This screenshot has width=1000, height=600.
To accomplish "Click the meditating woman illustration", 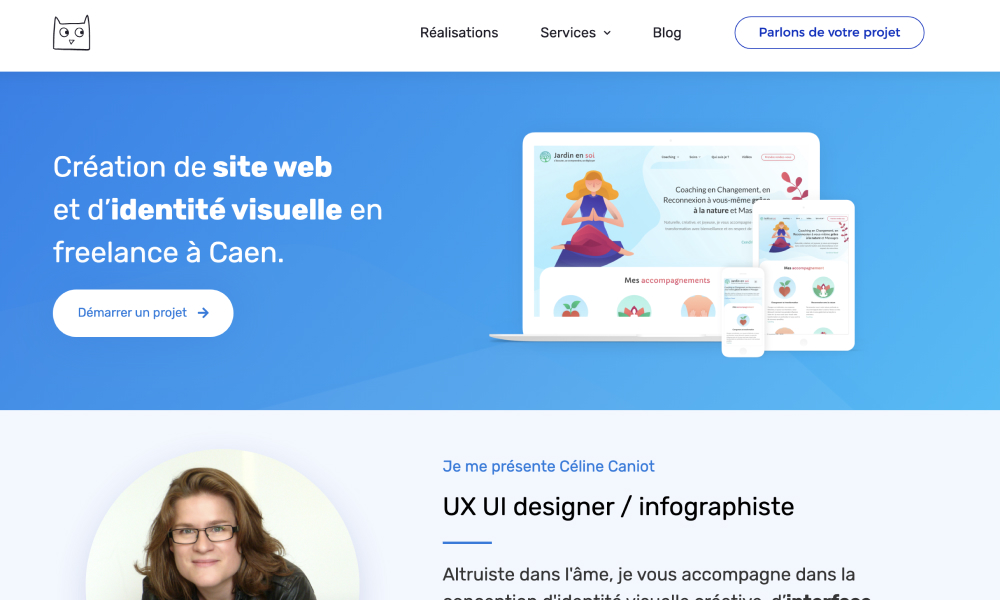I will click(x=592, y=218).
